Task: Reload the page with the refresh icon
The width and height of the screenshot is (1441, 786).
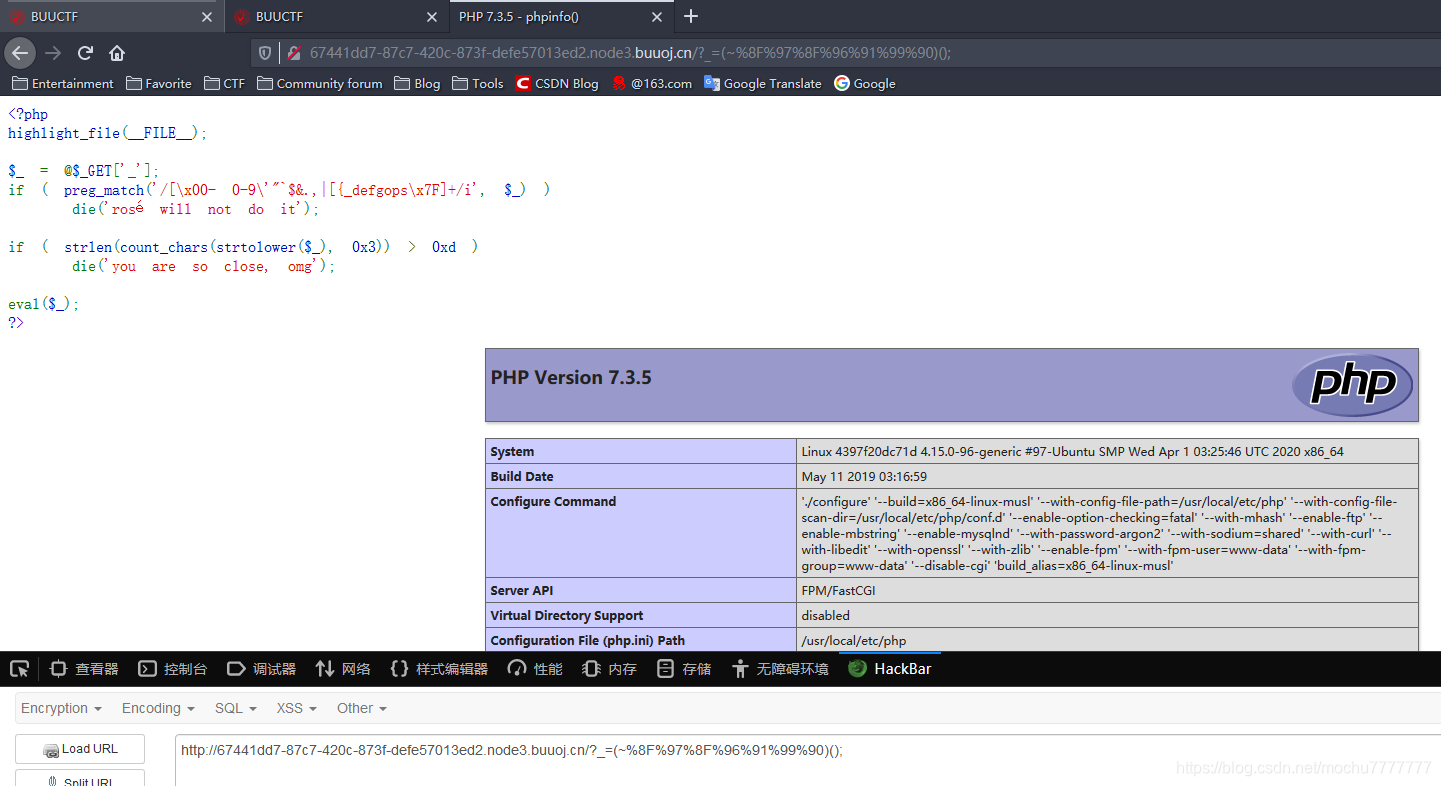Action: (85, 53)
